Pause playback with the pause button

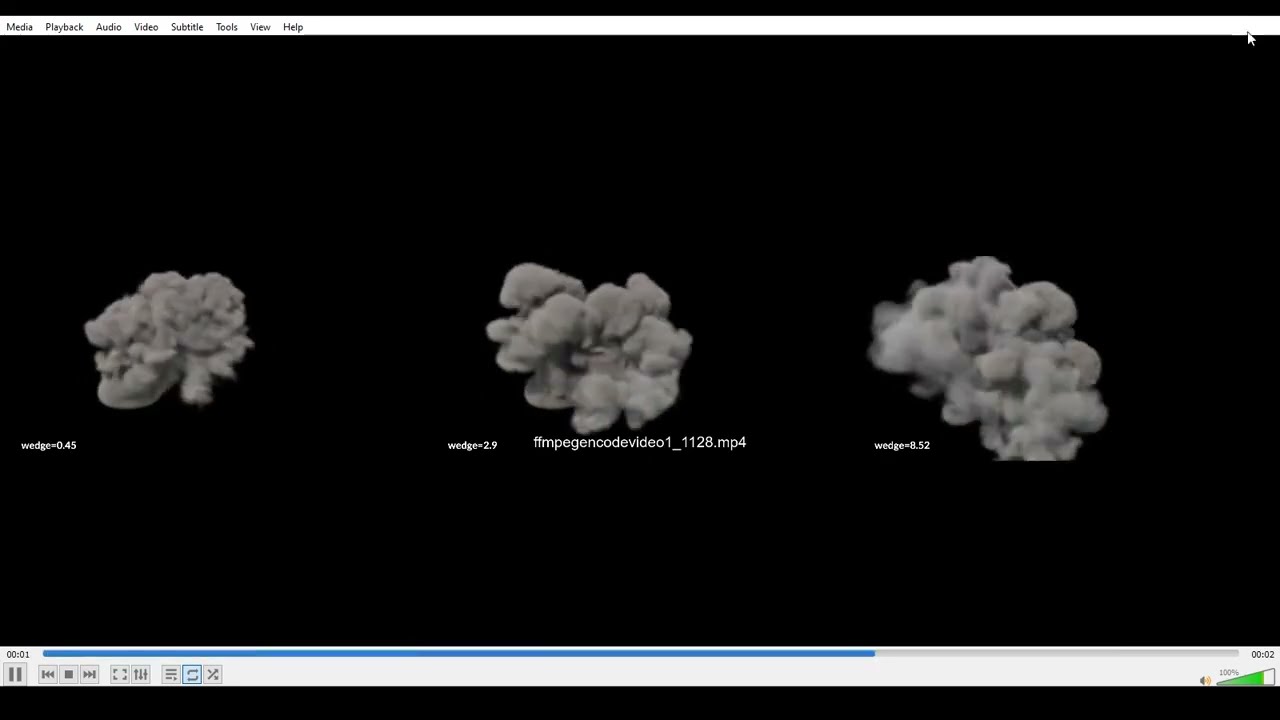[15, 675]
